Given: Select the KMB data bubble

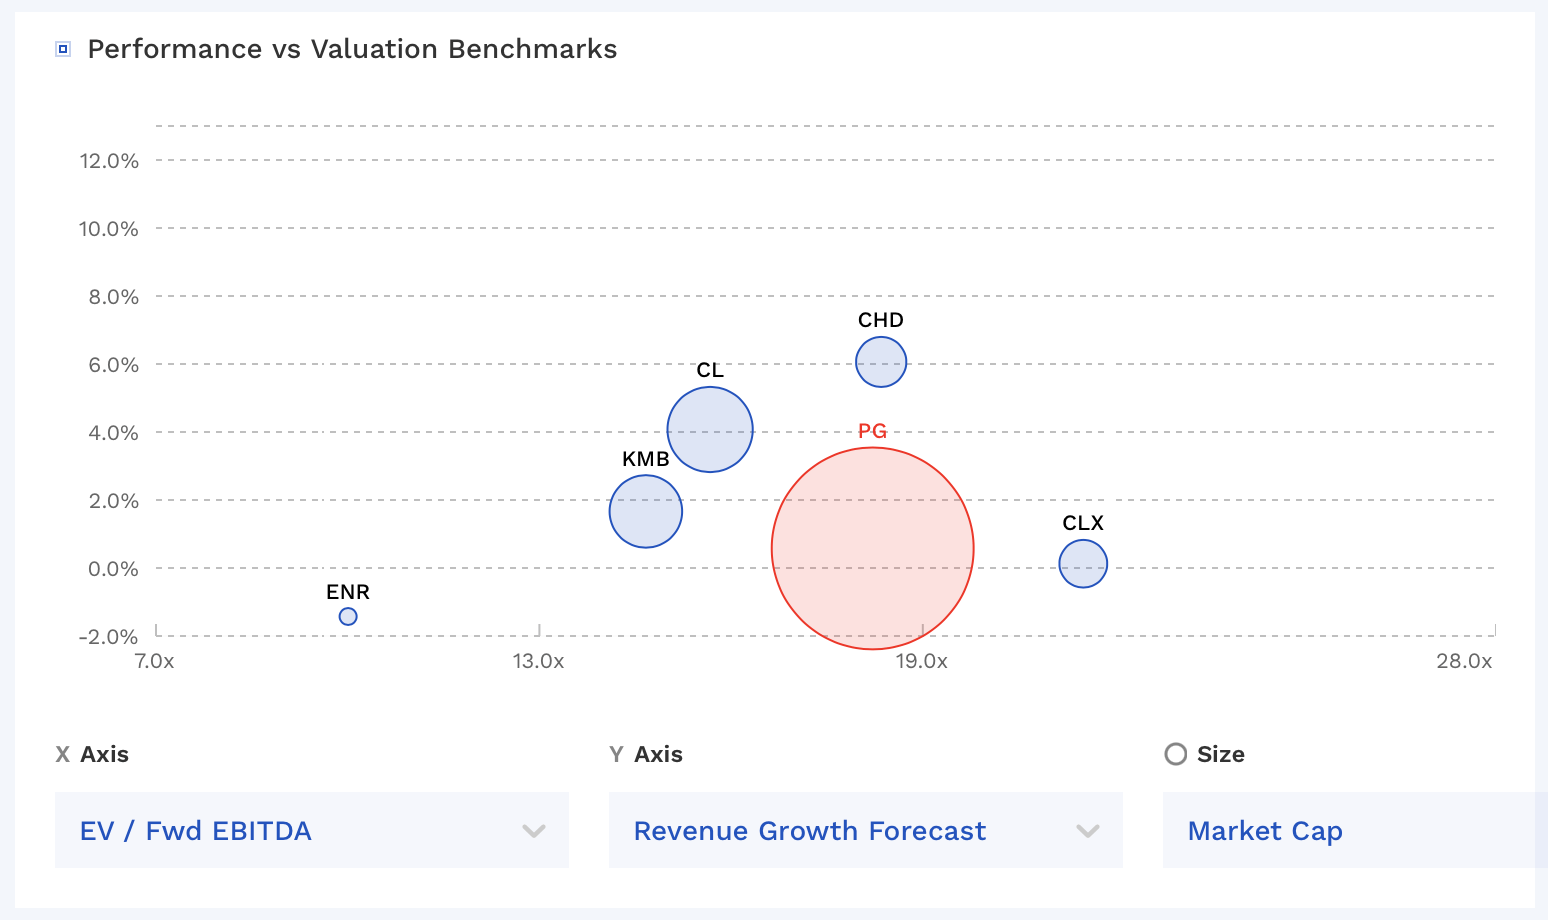Looking at the screenshot, I should [645, 511].
